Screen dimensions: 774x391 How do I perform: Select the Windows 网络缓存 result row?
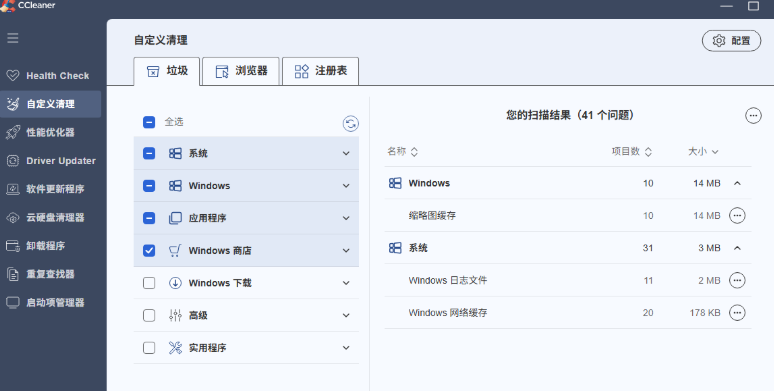(x=568, y=313)
